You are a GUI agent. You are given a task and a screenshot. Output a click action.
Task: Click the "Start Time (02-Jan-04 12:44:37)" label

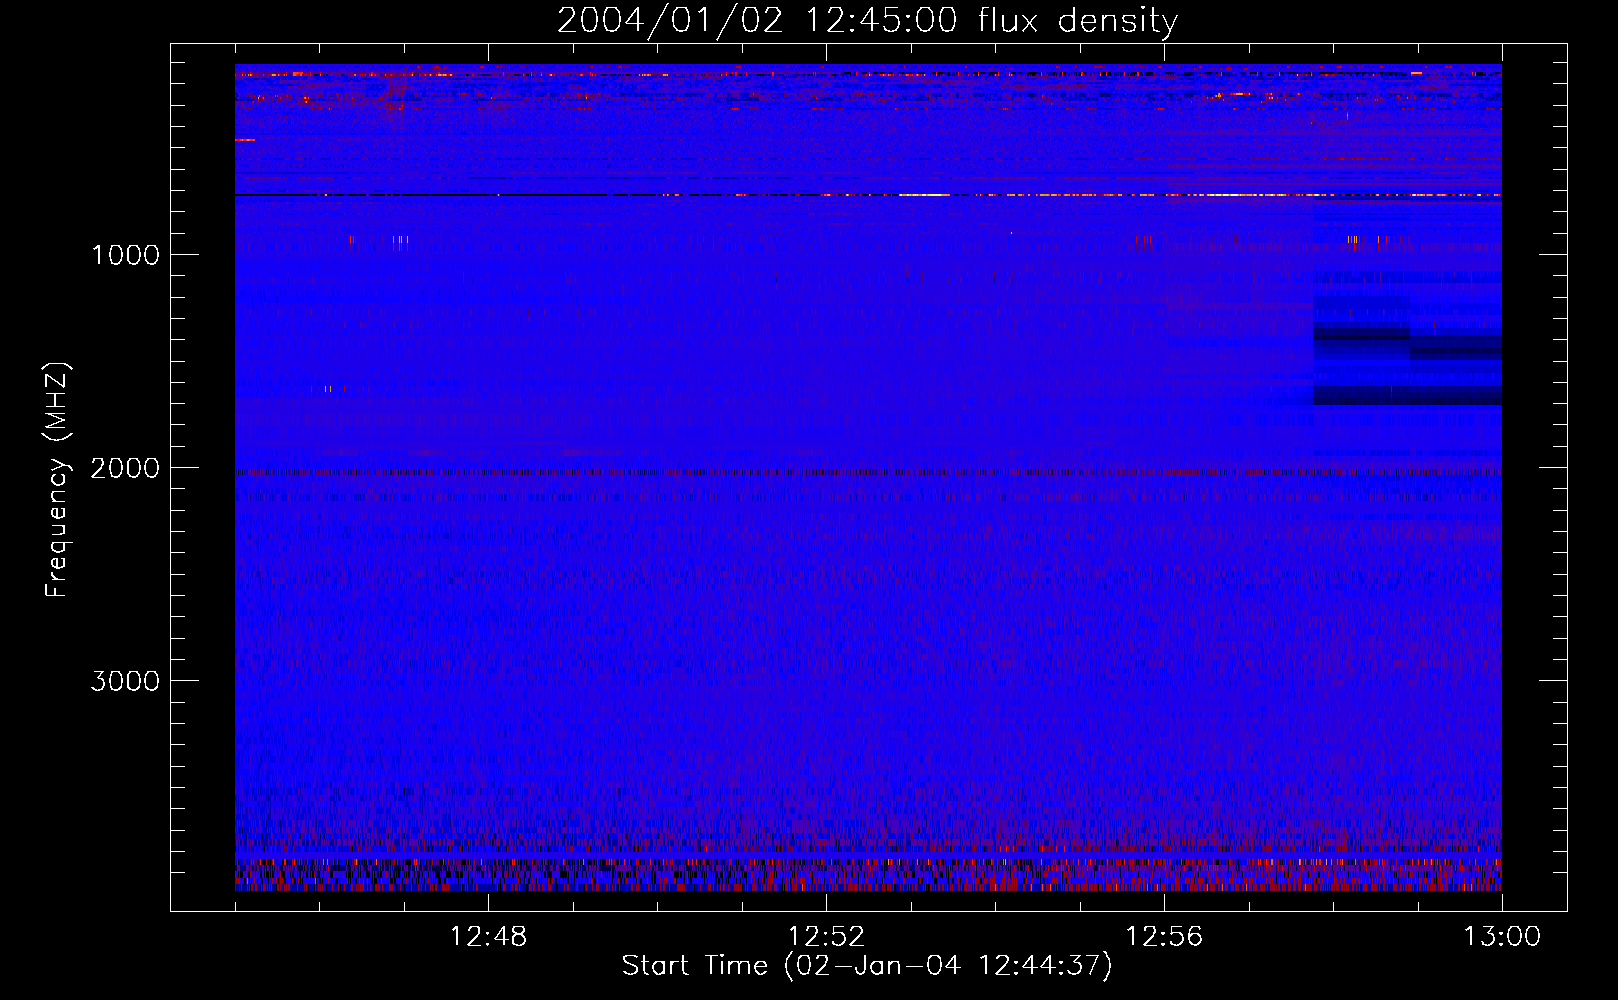pos(867,966)
